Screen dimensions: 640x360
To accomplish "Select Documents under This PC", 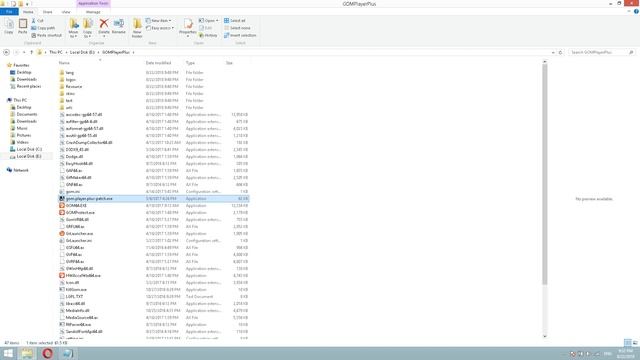I will (27, 114).
